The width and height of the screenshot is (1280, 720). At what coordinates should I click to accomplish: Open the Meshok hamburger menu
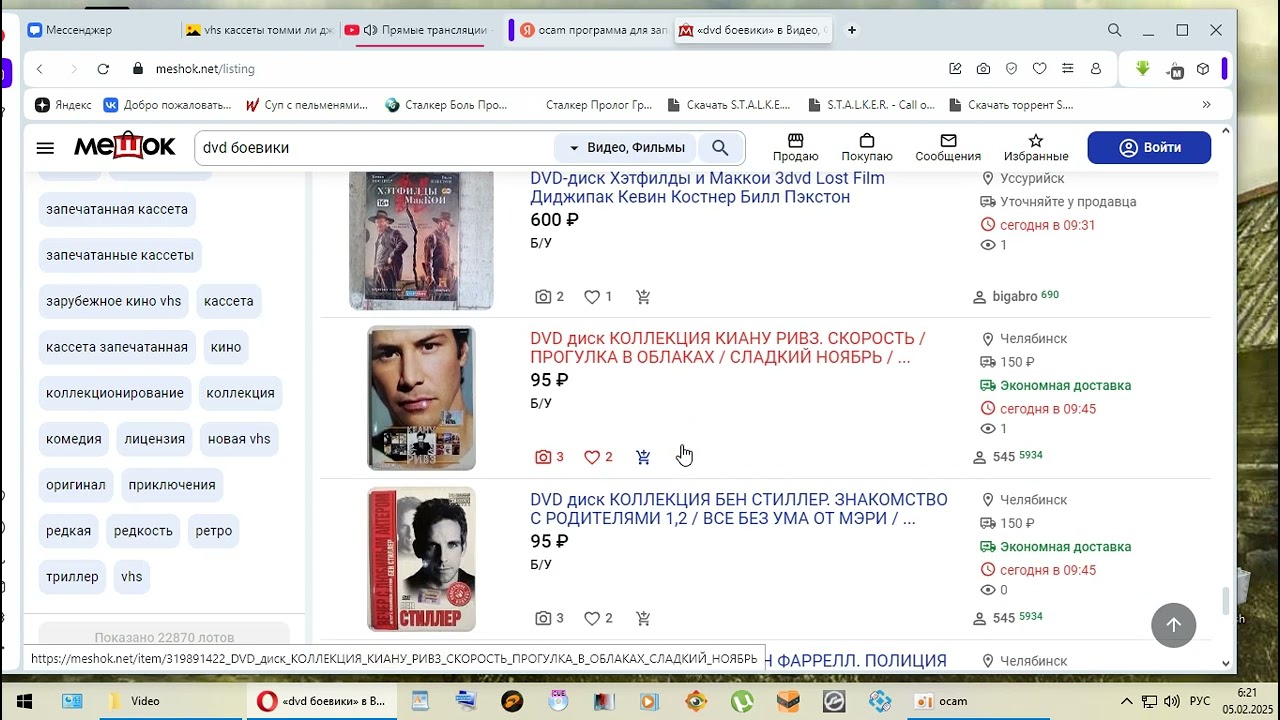(x=45, y=148)
